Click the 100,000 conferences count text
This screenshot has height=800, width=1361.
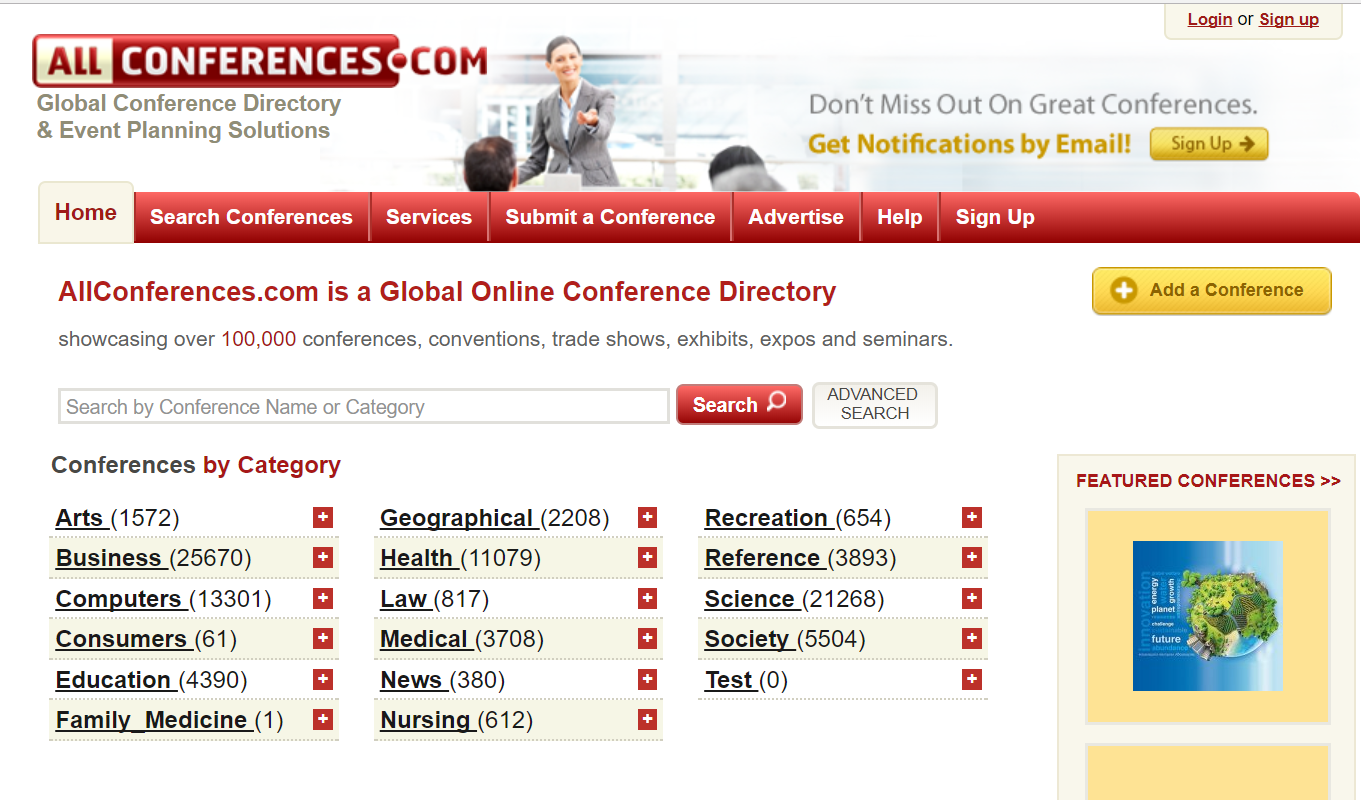pos(259,339)
